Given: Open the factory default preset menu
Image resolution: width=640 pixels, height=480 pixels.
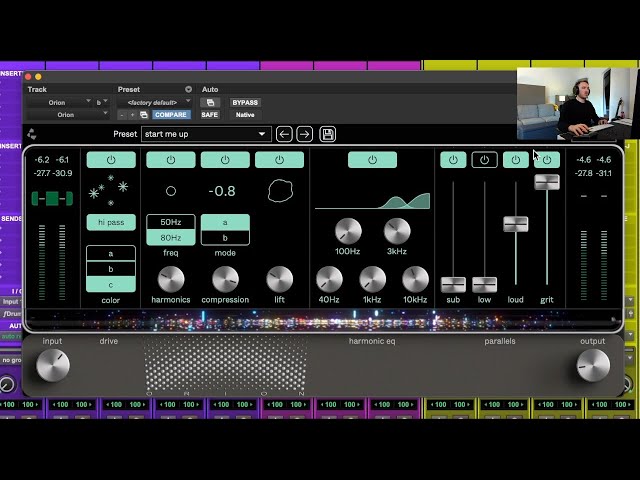Looking at the screenshot, I should [157, 102].
